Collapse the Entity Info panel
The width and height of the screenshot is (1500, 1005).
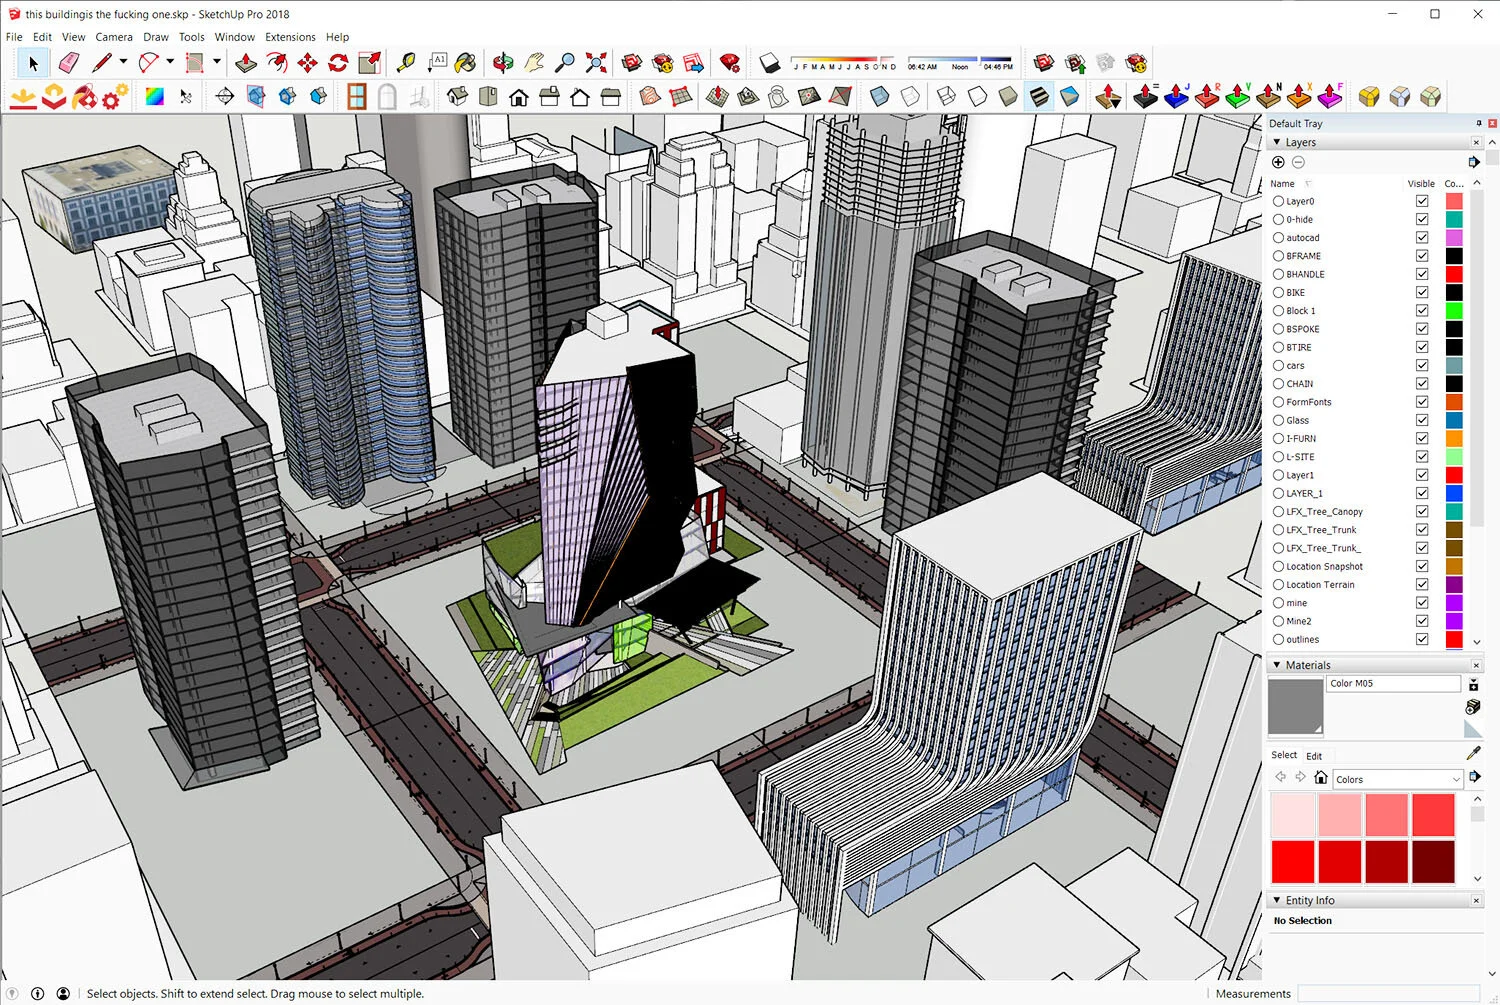(1278, 900)
